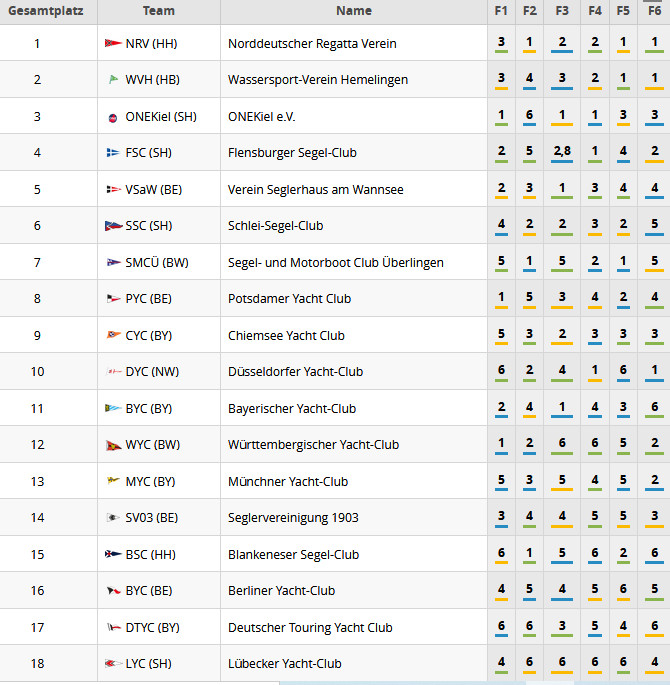Image resolution: width=670 pixels, height=685 pixels.
Task: Click the ONEKiel (SH) round logo icon
Action: [112, 117]
